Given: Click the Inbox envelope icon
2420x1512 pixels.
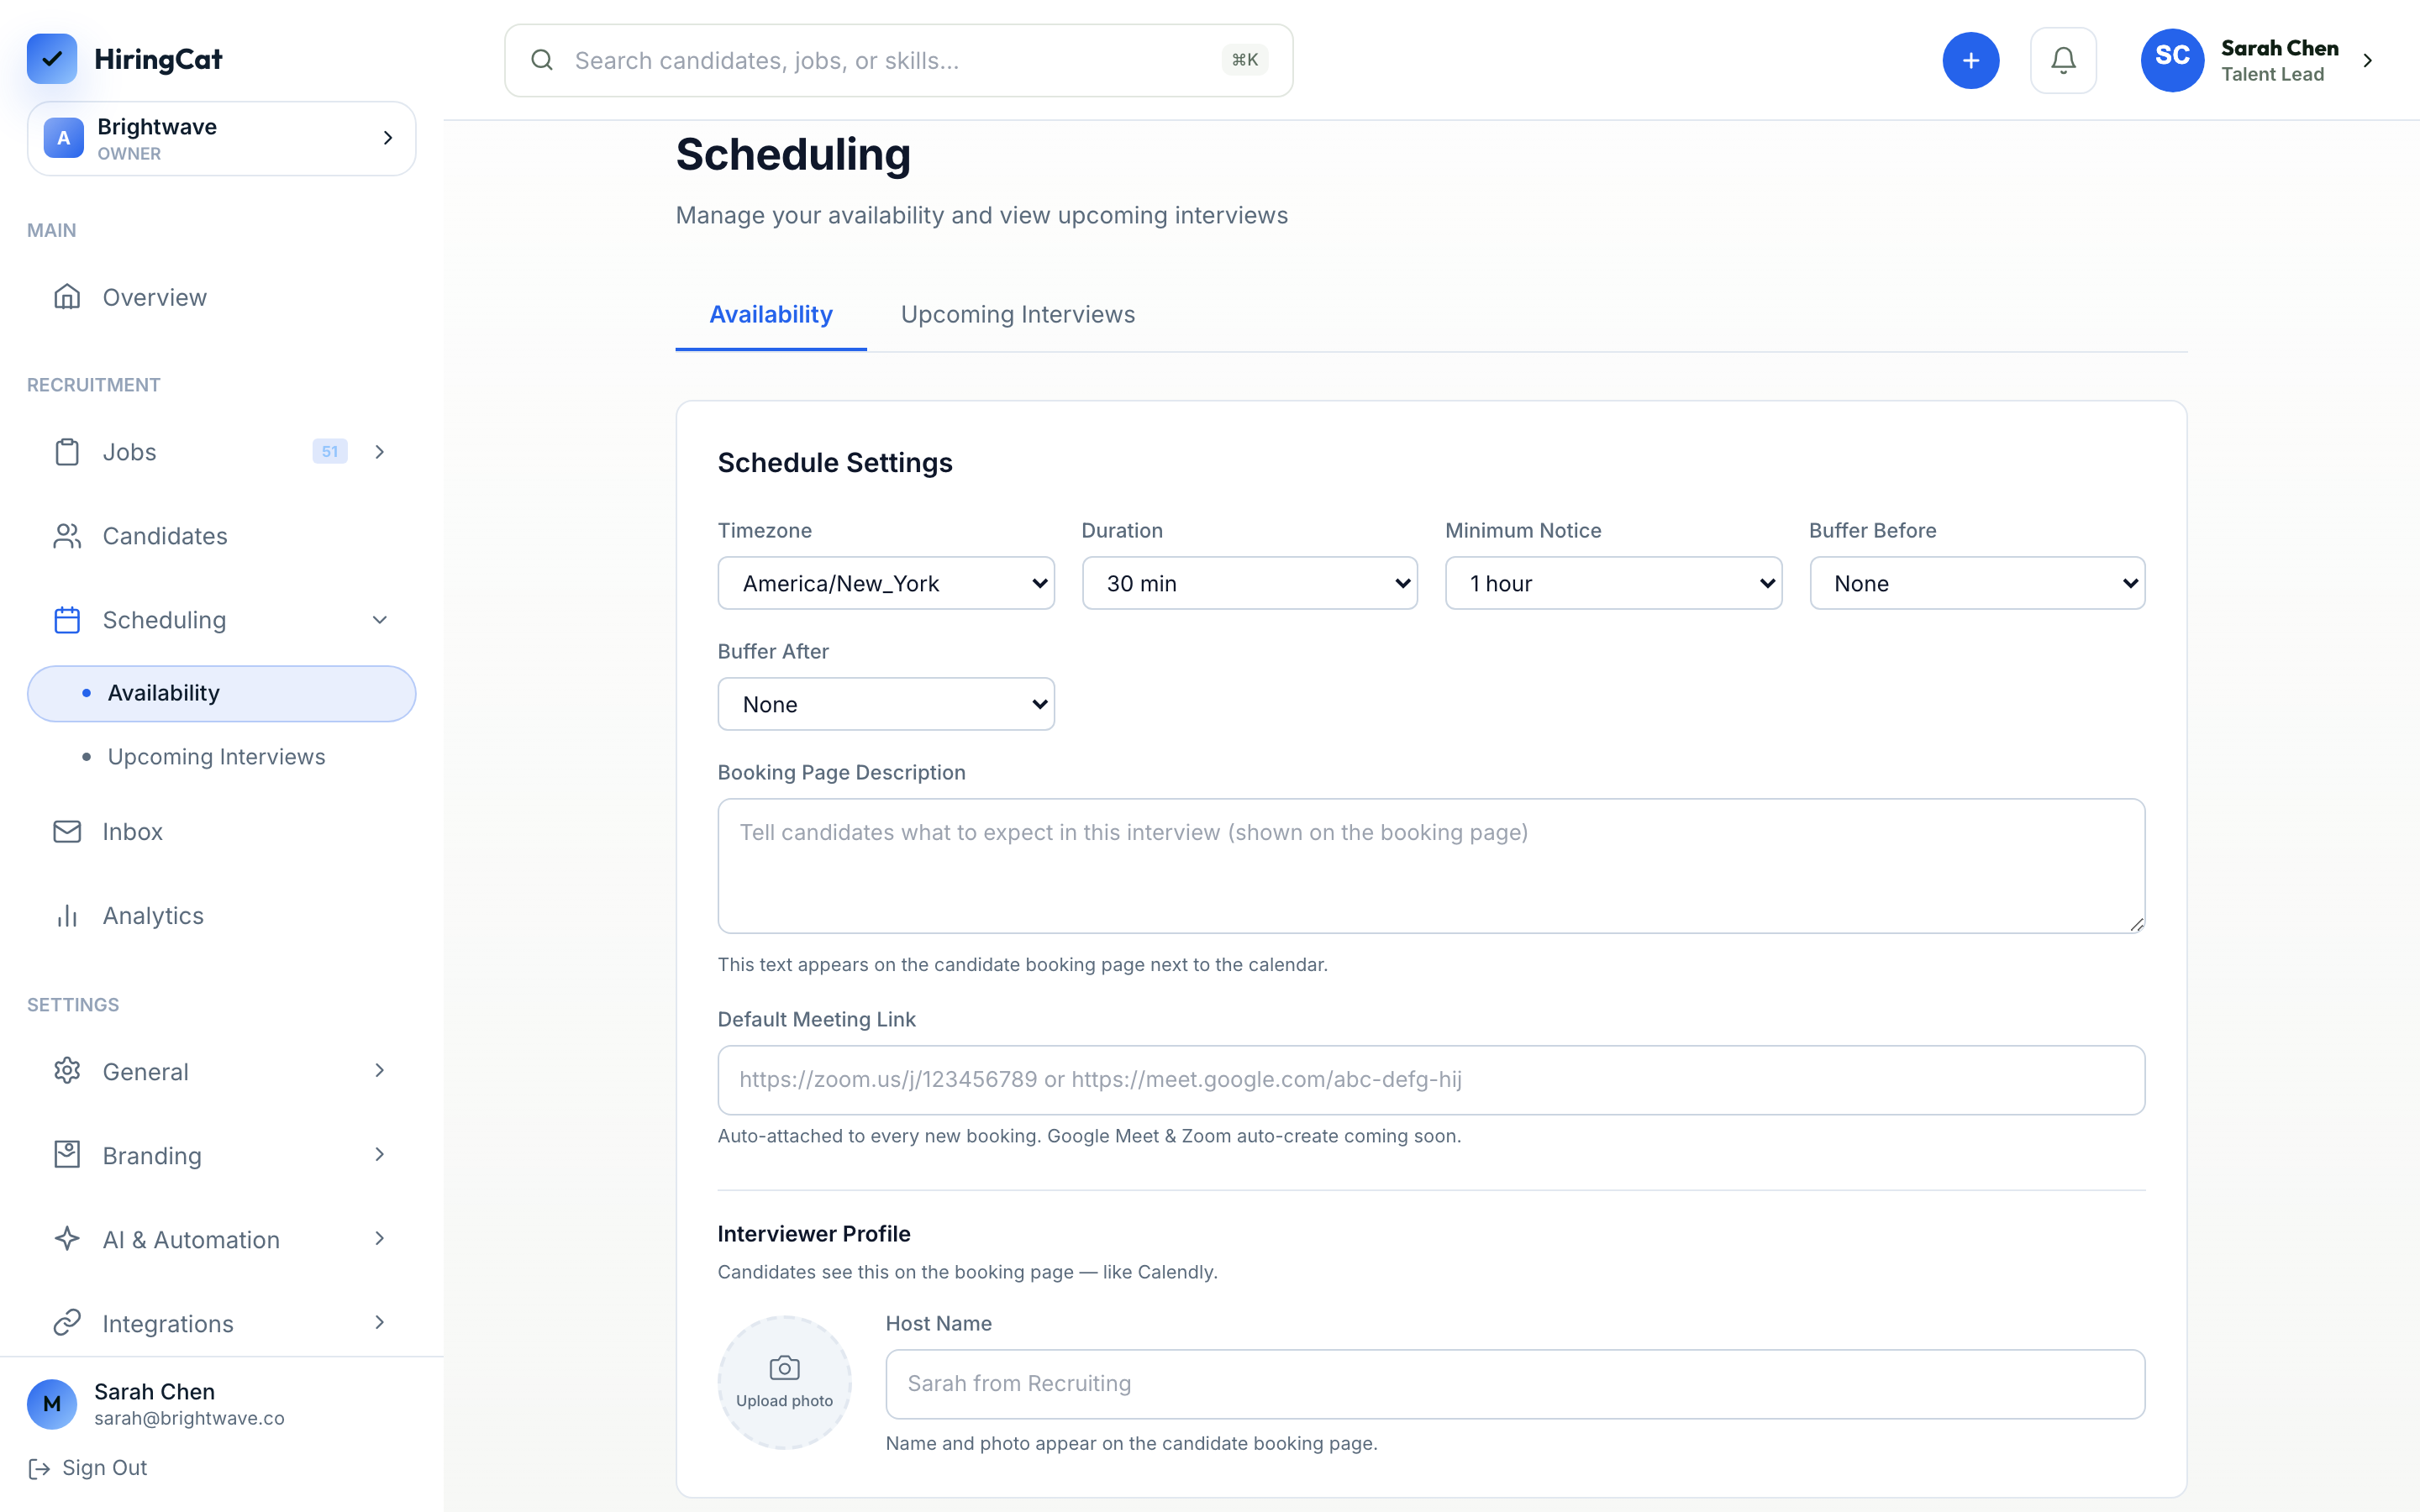Looking at the screenshot, I should point(67,832).
